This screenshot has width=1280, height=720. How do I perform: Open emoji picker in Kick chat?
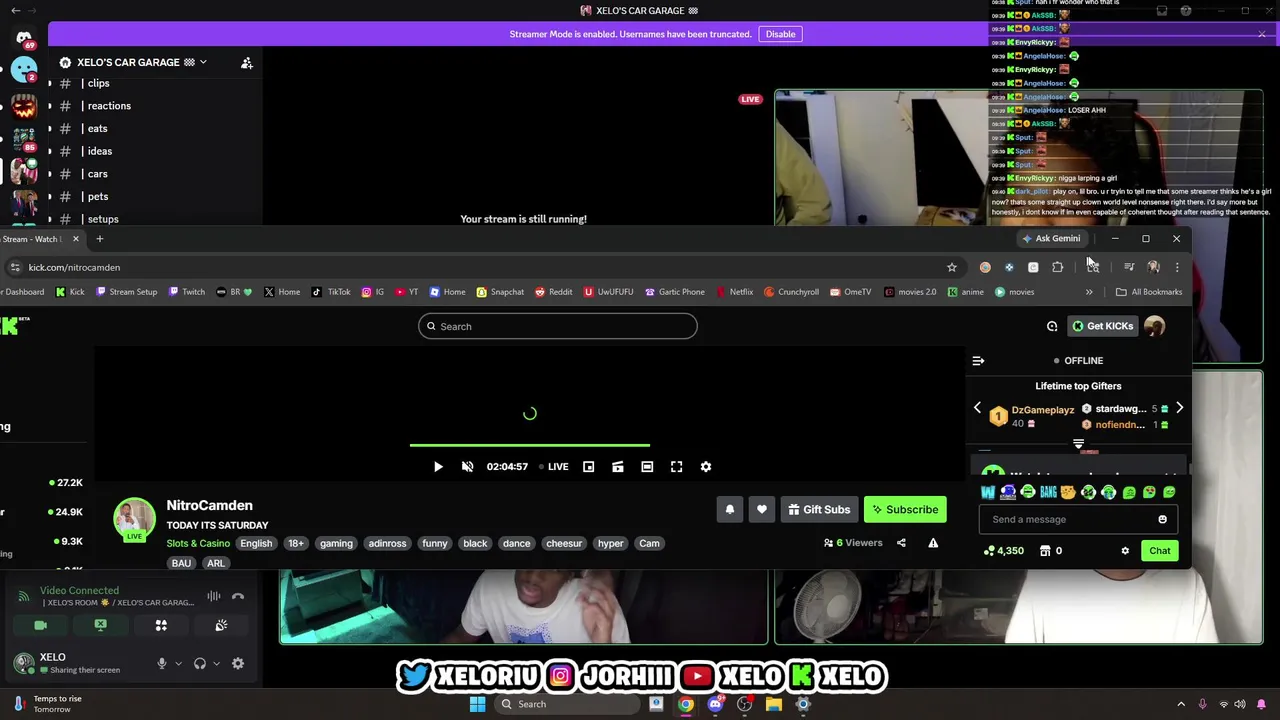coord(1162,519)
